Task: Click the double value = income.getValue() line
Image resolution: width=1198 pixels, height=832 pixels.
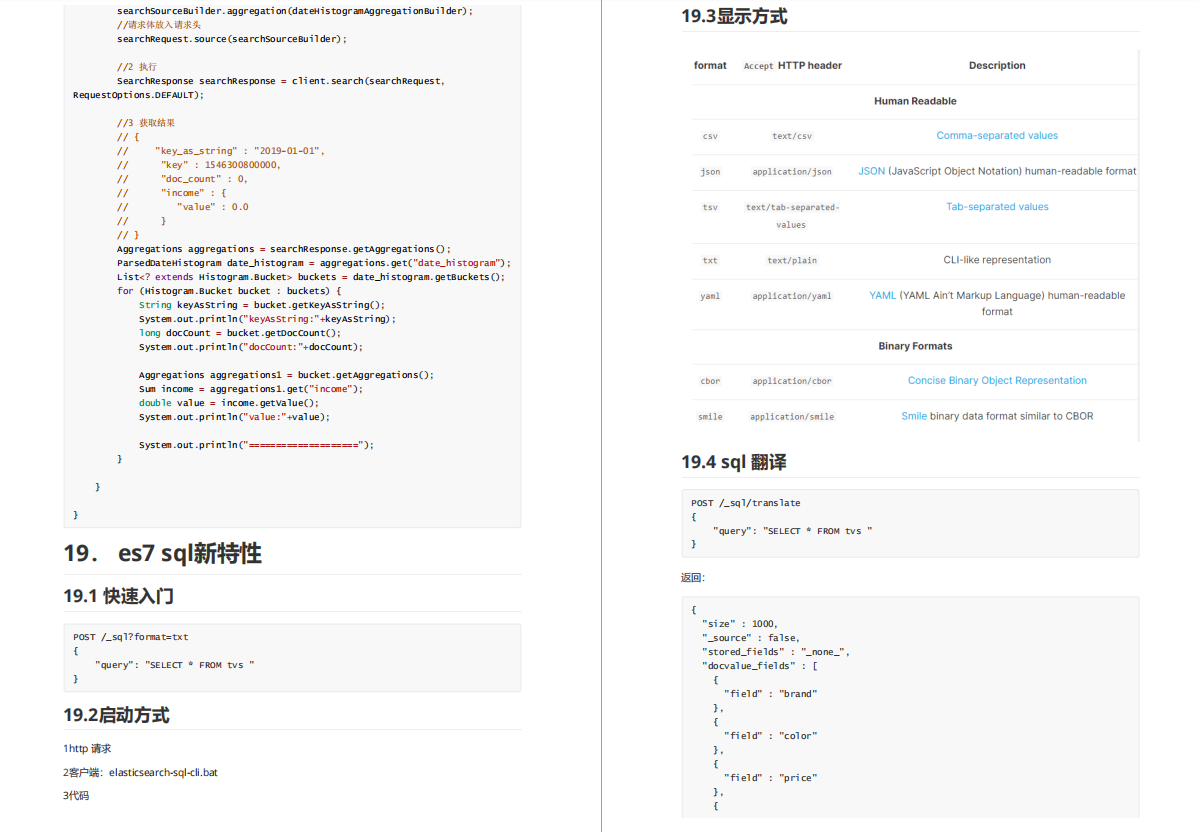Action: (229, 403)
